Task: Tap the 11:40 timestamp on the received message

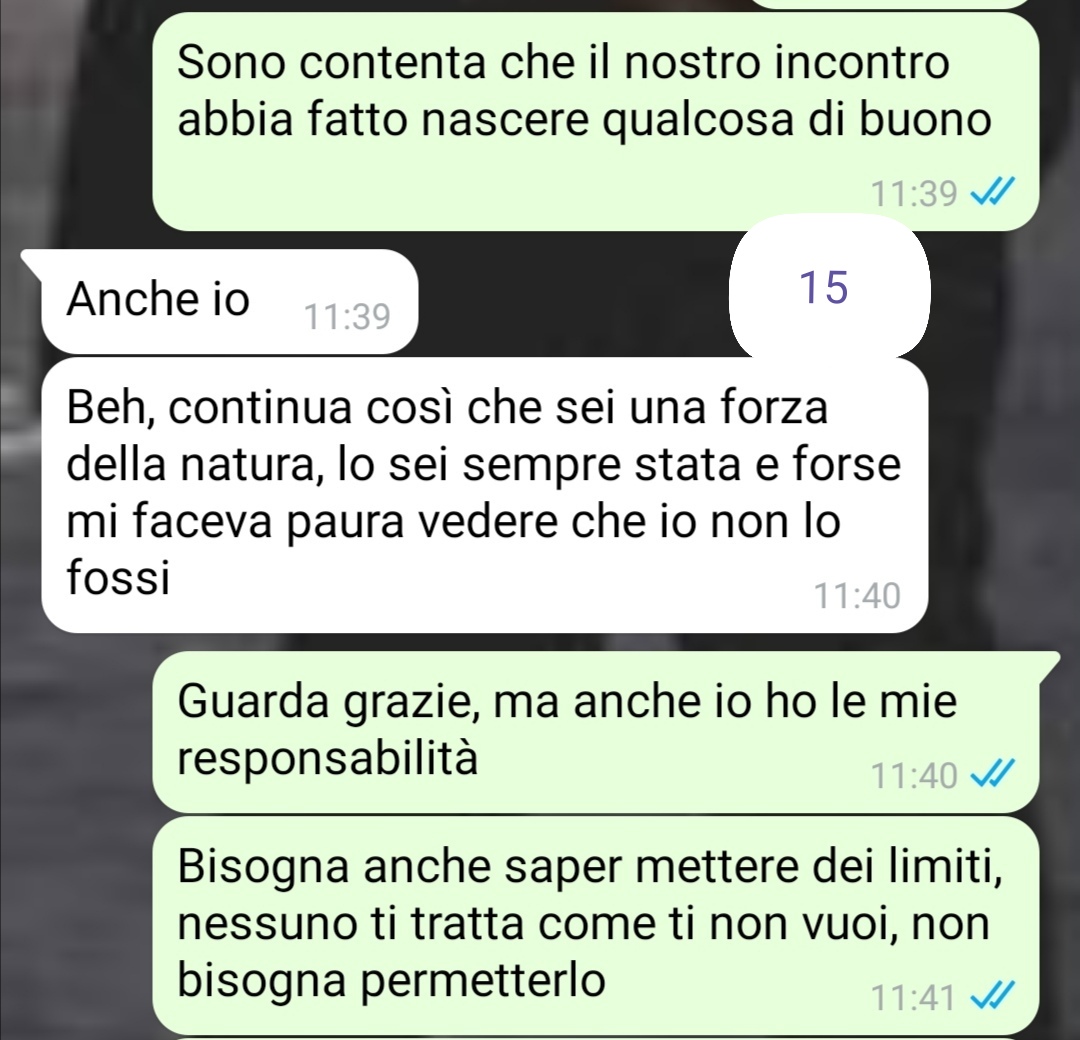Action: 857,596
